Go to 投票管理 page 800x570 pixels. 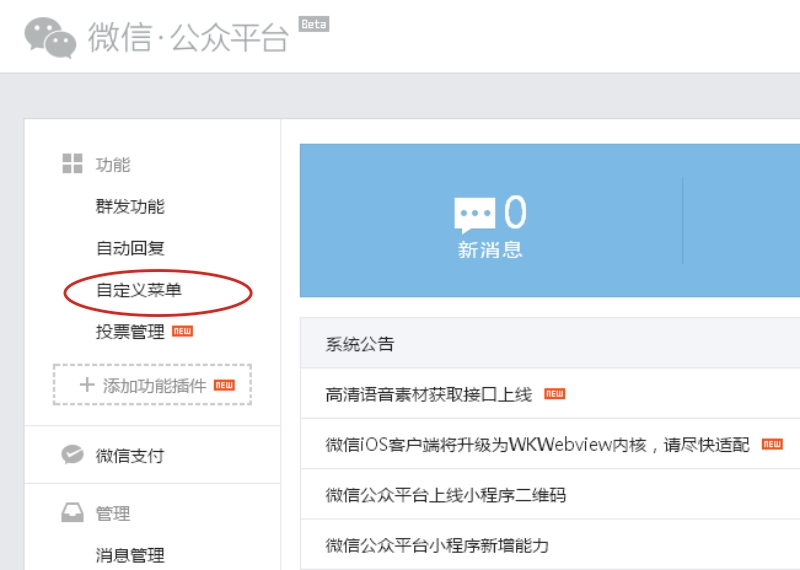(x=130, y=332)
